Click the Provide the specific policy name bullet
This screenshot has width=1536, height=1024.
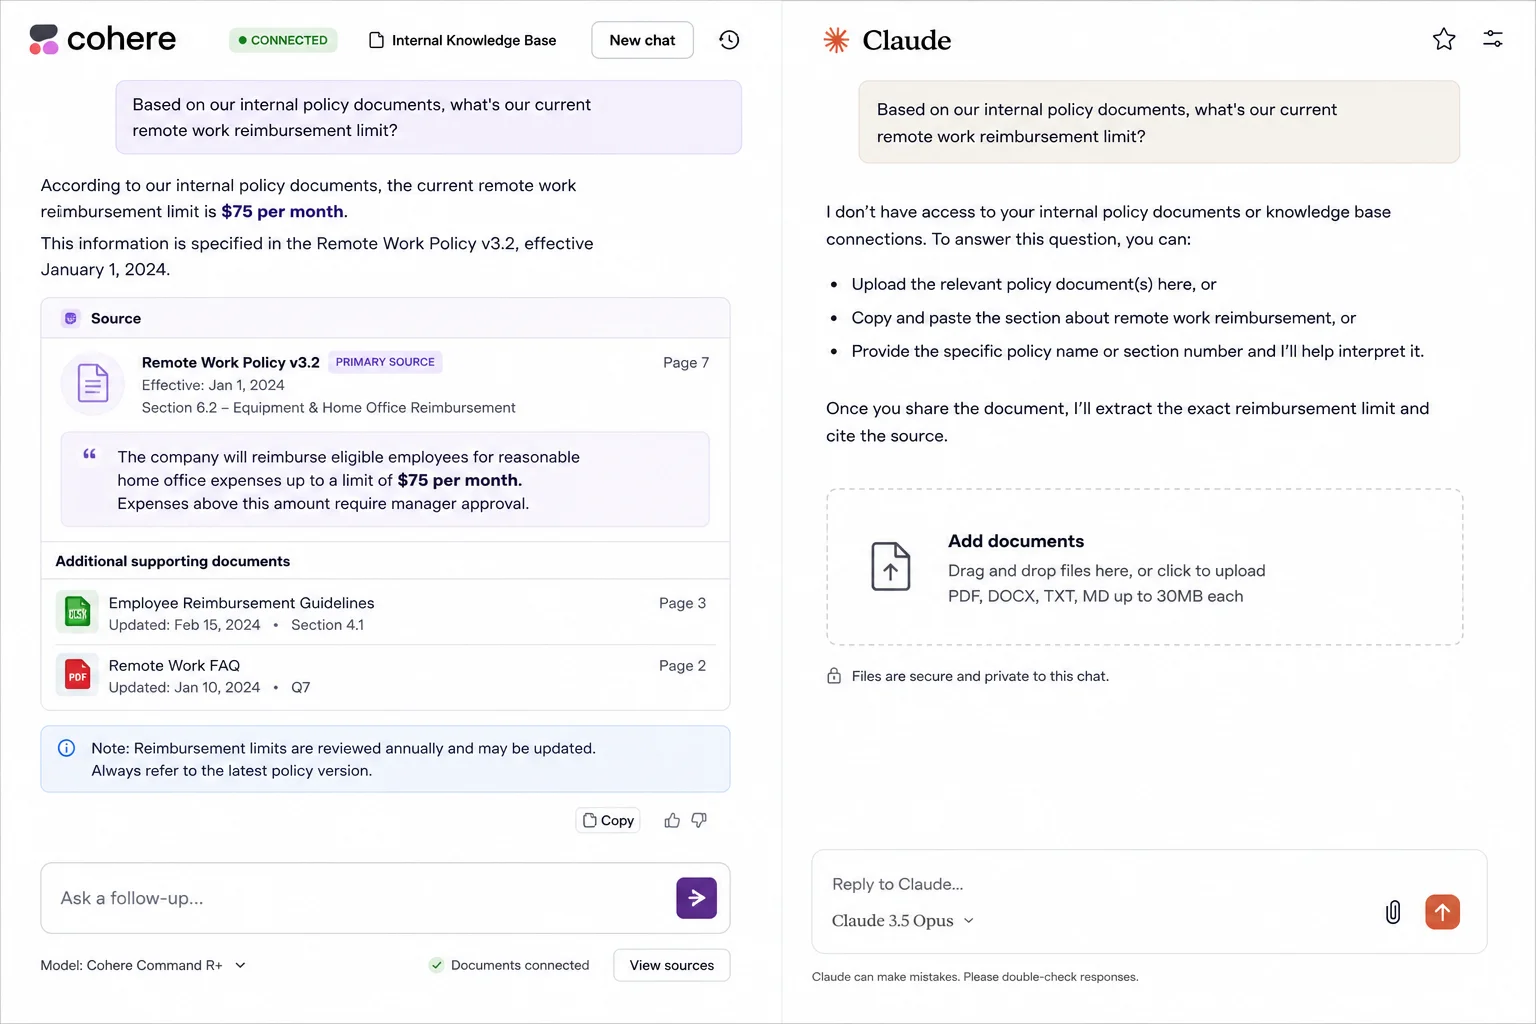[x=1138, y=351]
